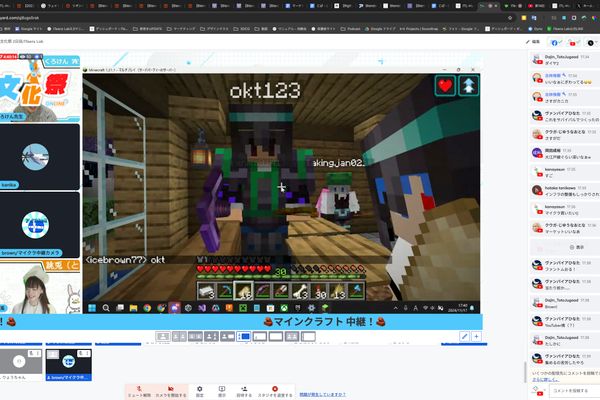The height and width of the screenshot is (400, 600).
Task: Open File Explorer from the shared taskbar
Action: tap(133, 308)
